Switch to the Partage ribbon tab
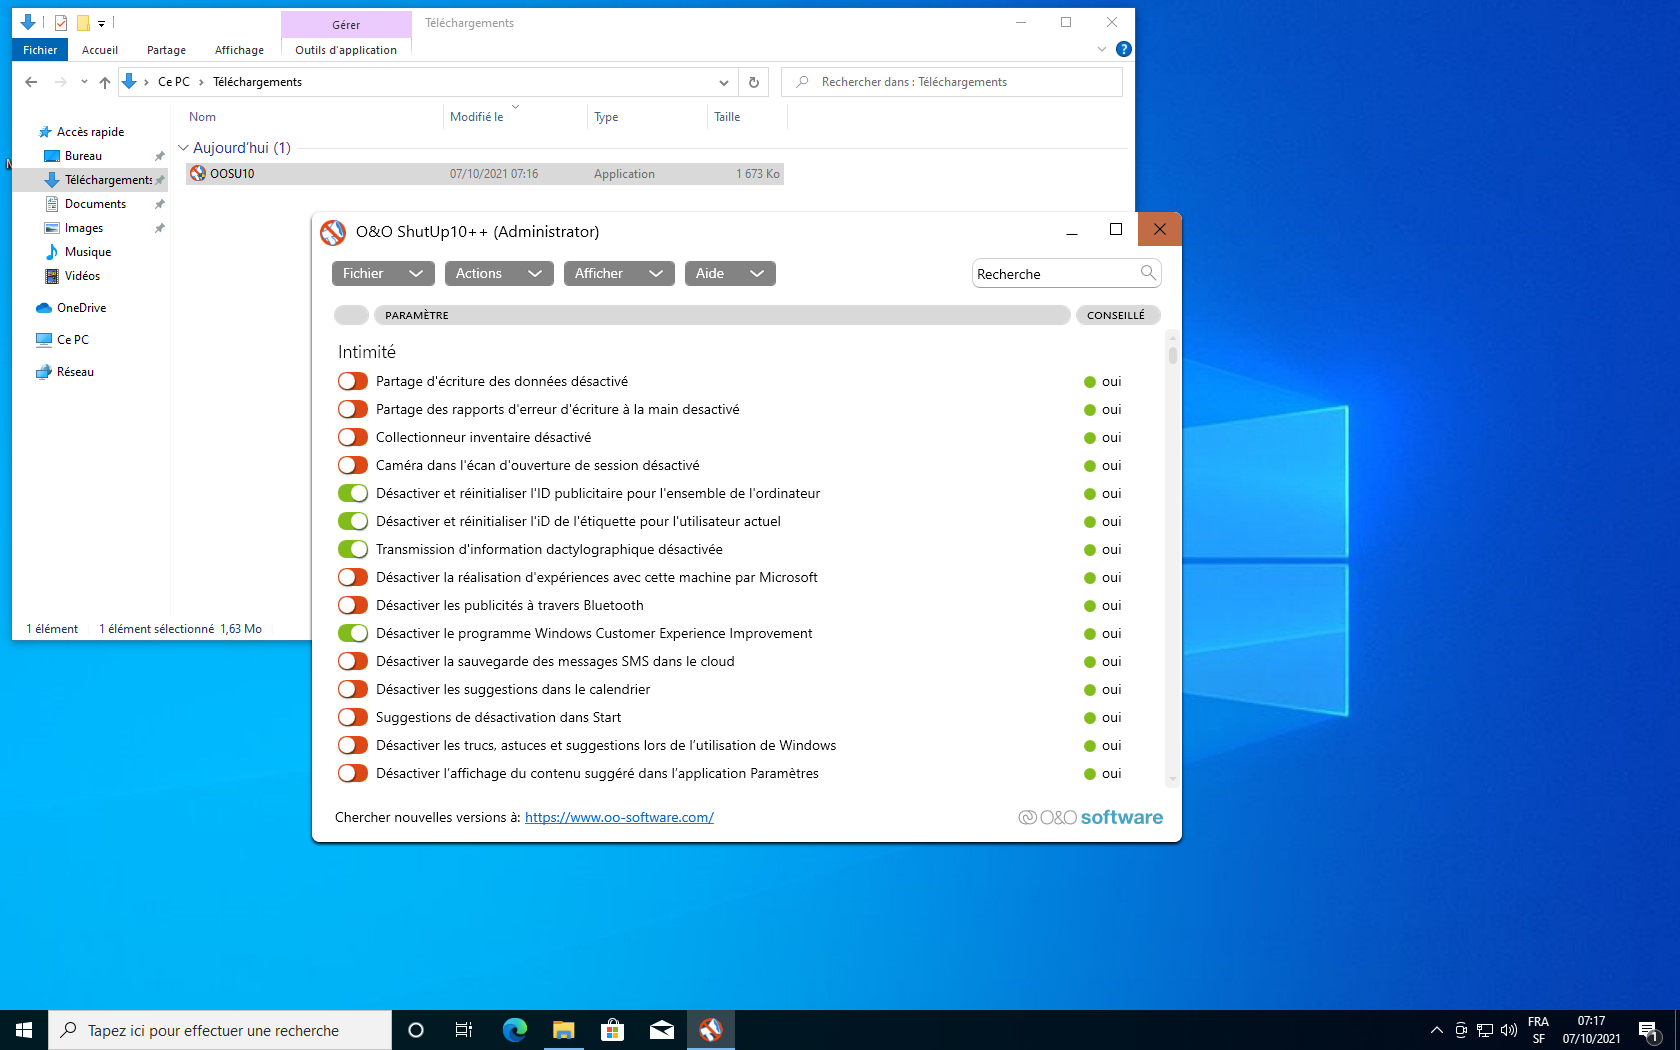1680x1050 pixels. [166, 50]
